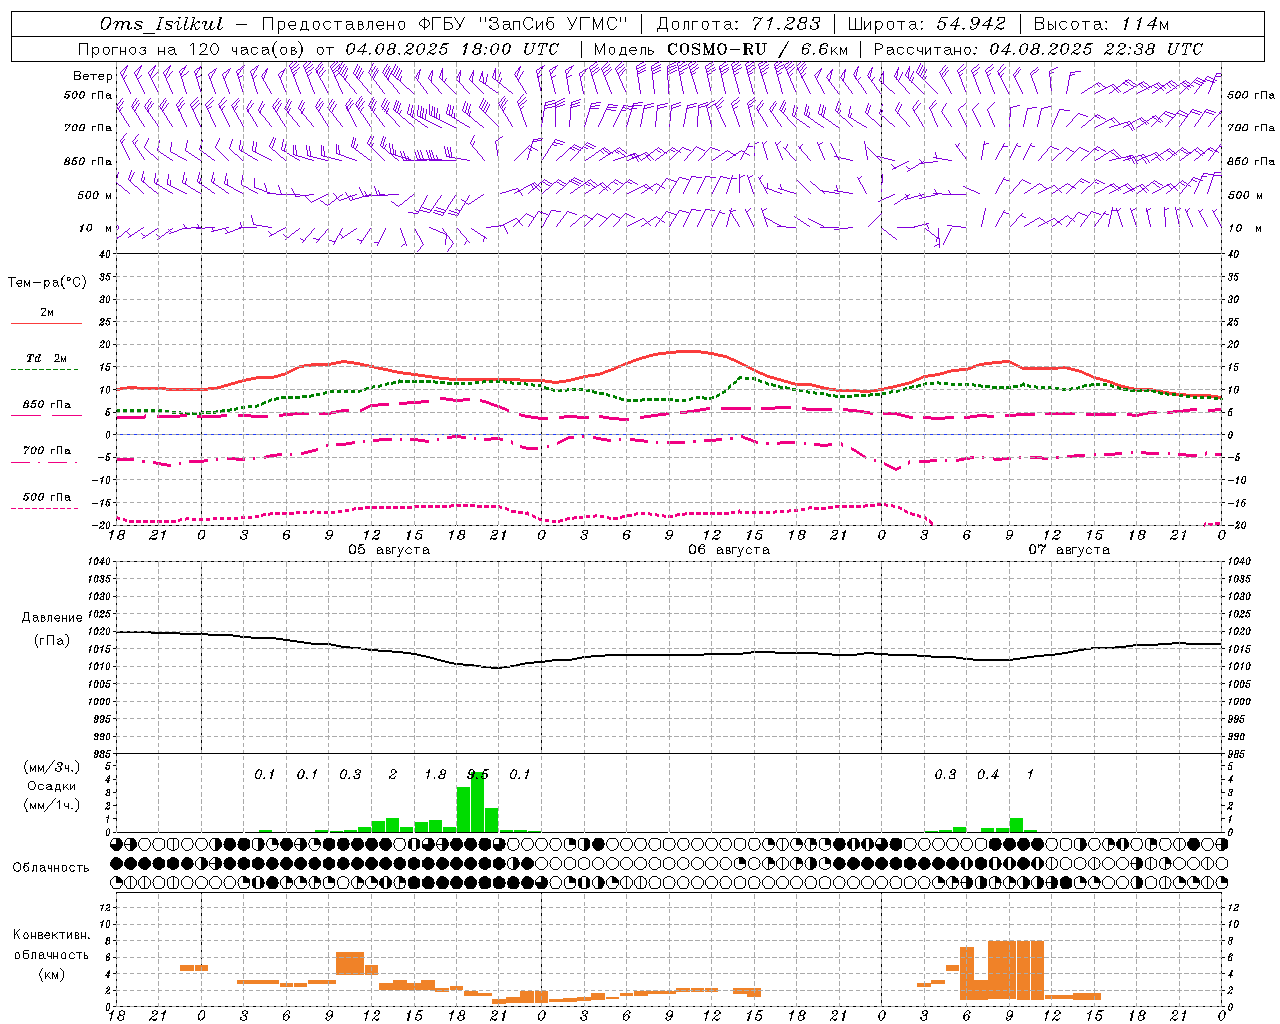Select the Давление pressure panel label
This screenshot has width=1280, height=1024.
[x=52, y=618]
